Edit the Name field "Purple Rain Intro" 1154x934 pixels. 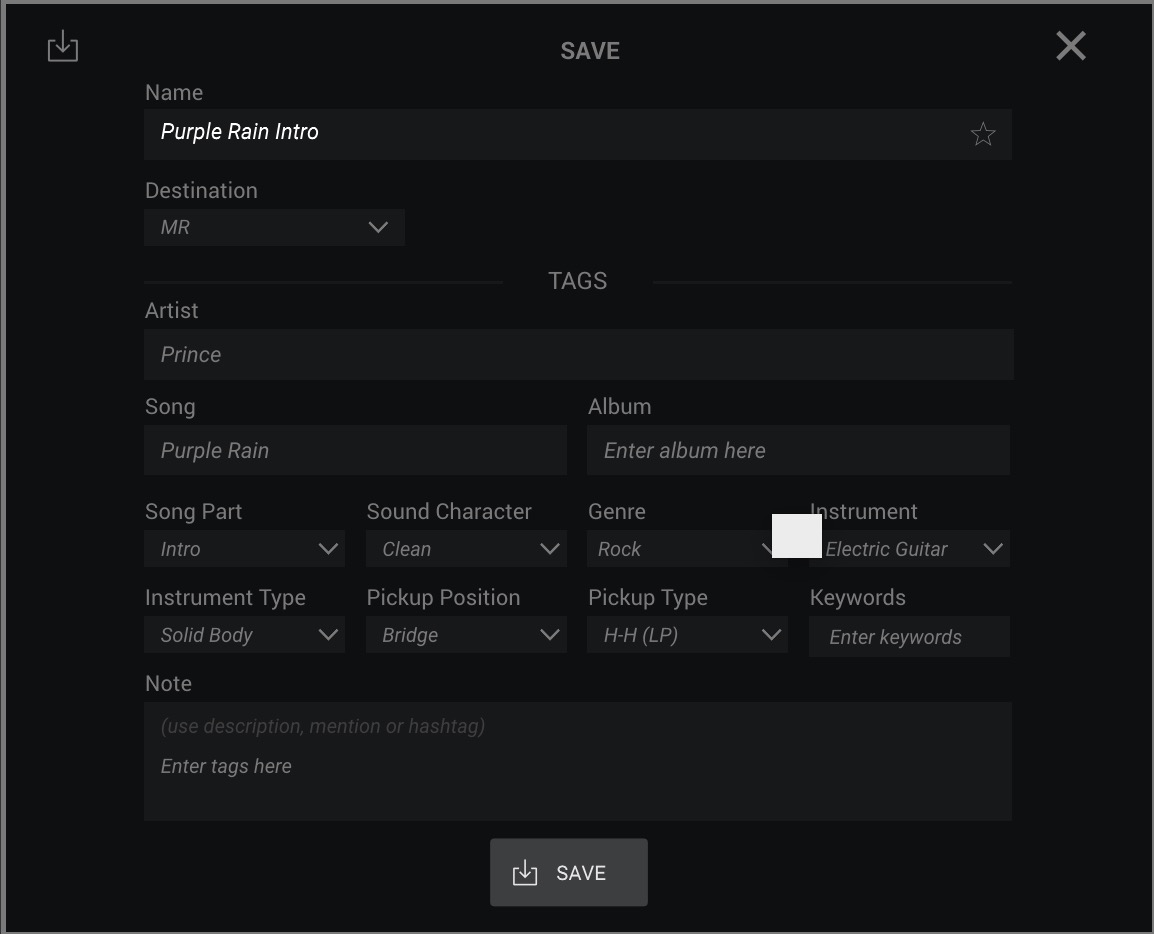tap(578, 134)
